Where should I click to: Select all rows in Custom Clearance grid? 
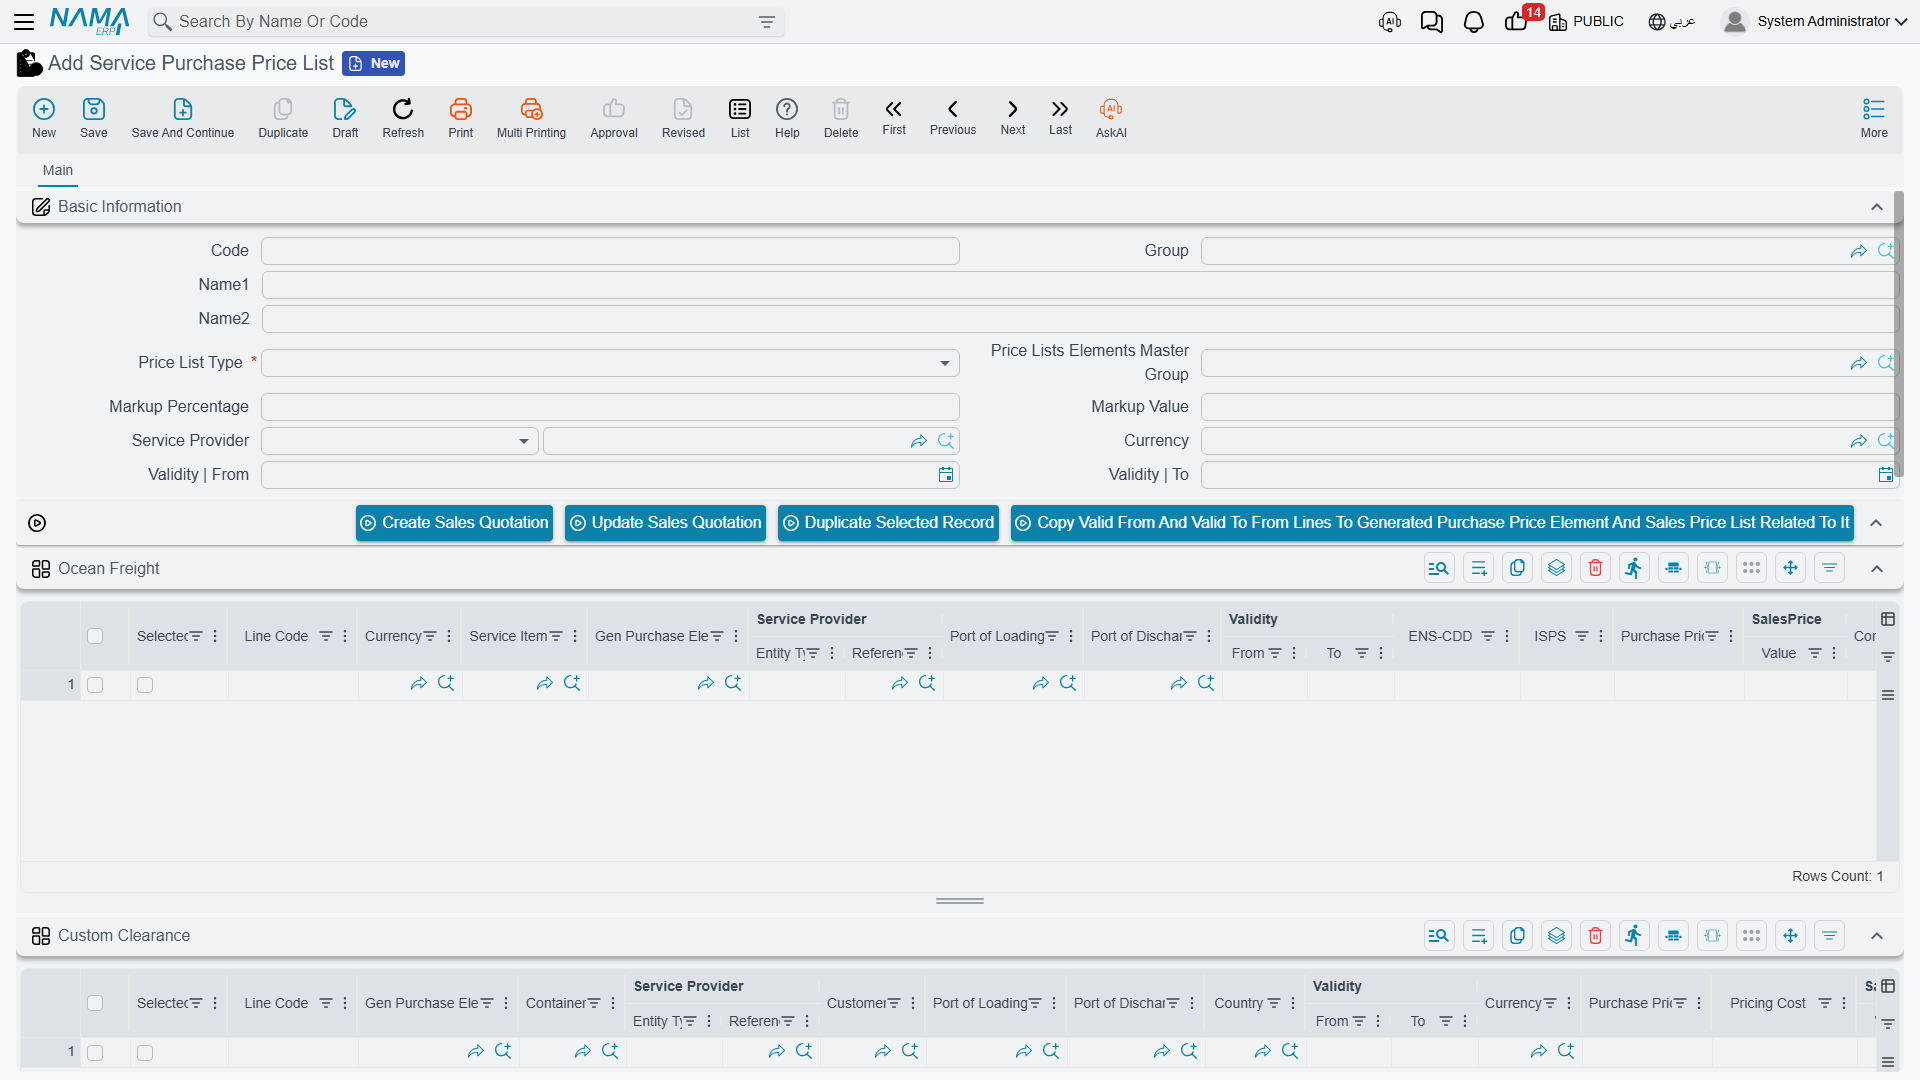95,1003
